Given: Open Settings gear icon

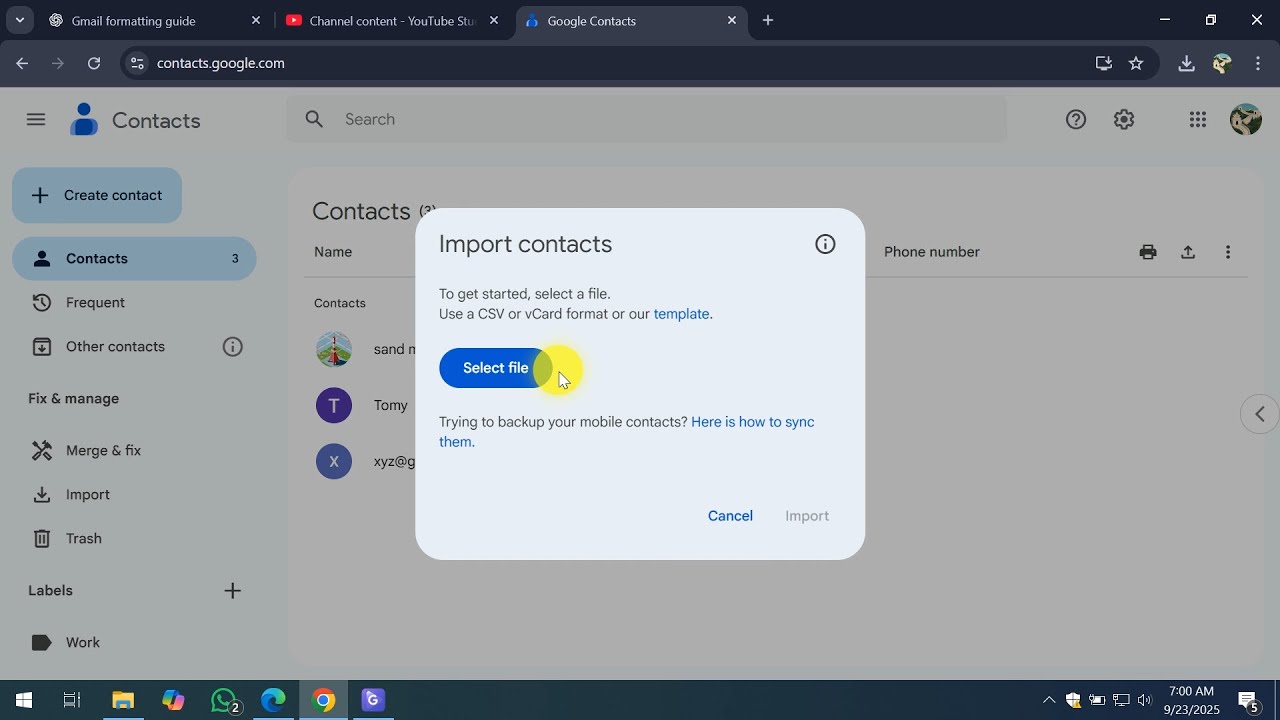Looking at the screenshot, I should click(1124, 120).
